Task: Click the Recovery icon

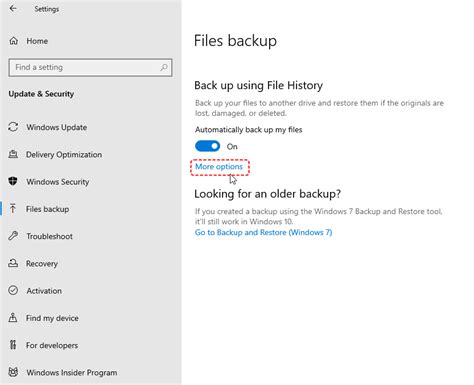Action: (13, 263)
